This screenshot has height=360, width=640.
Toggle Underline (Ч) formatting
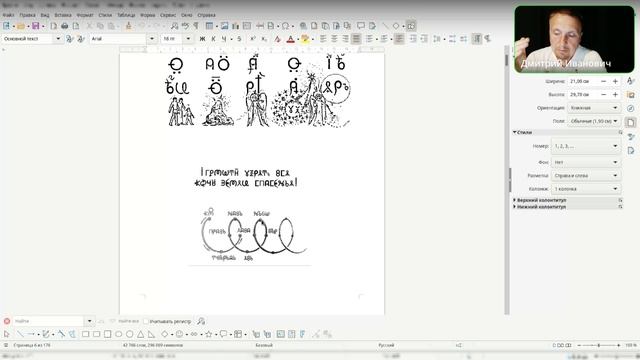click(x=224, y=39)
